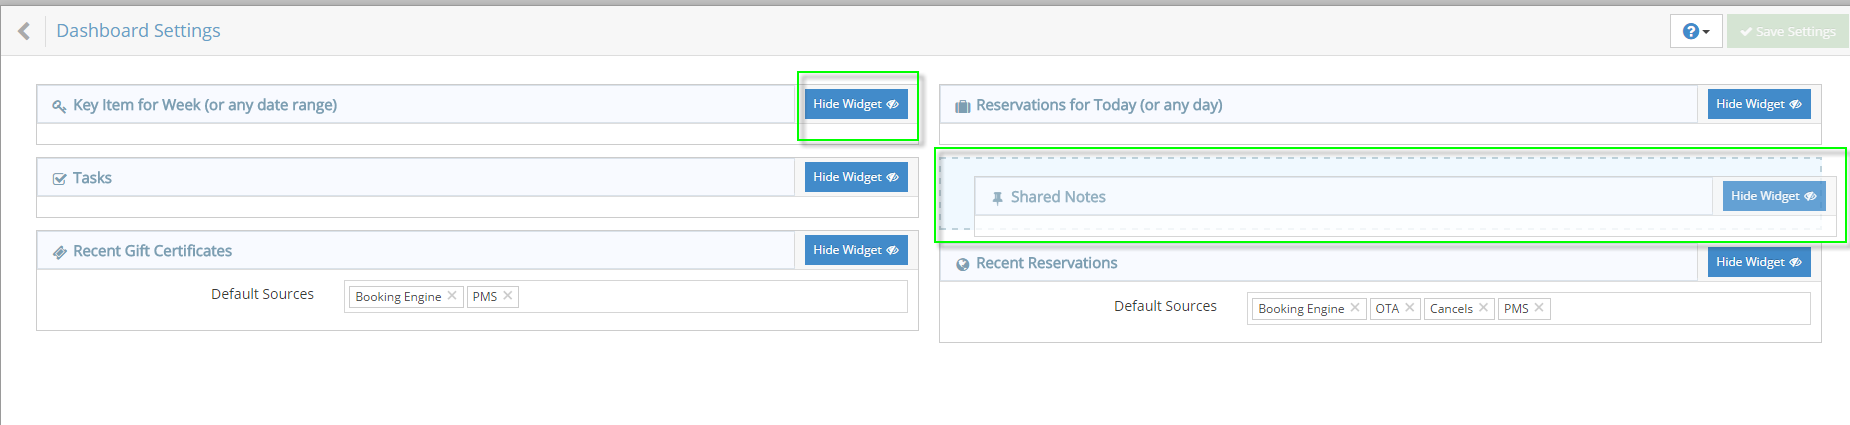Screen dimensions: 1850x425
Task: Click the pin icon beside Shared Notes
Action: coord(997,198)
